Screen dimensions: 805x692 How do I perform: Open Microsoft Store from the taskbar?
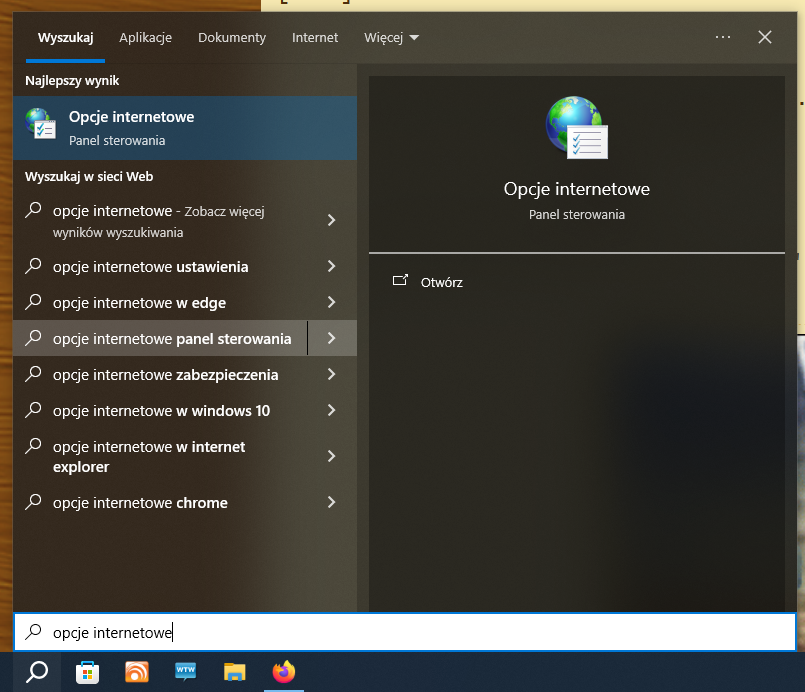tap(87, 672)
